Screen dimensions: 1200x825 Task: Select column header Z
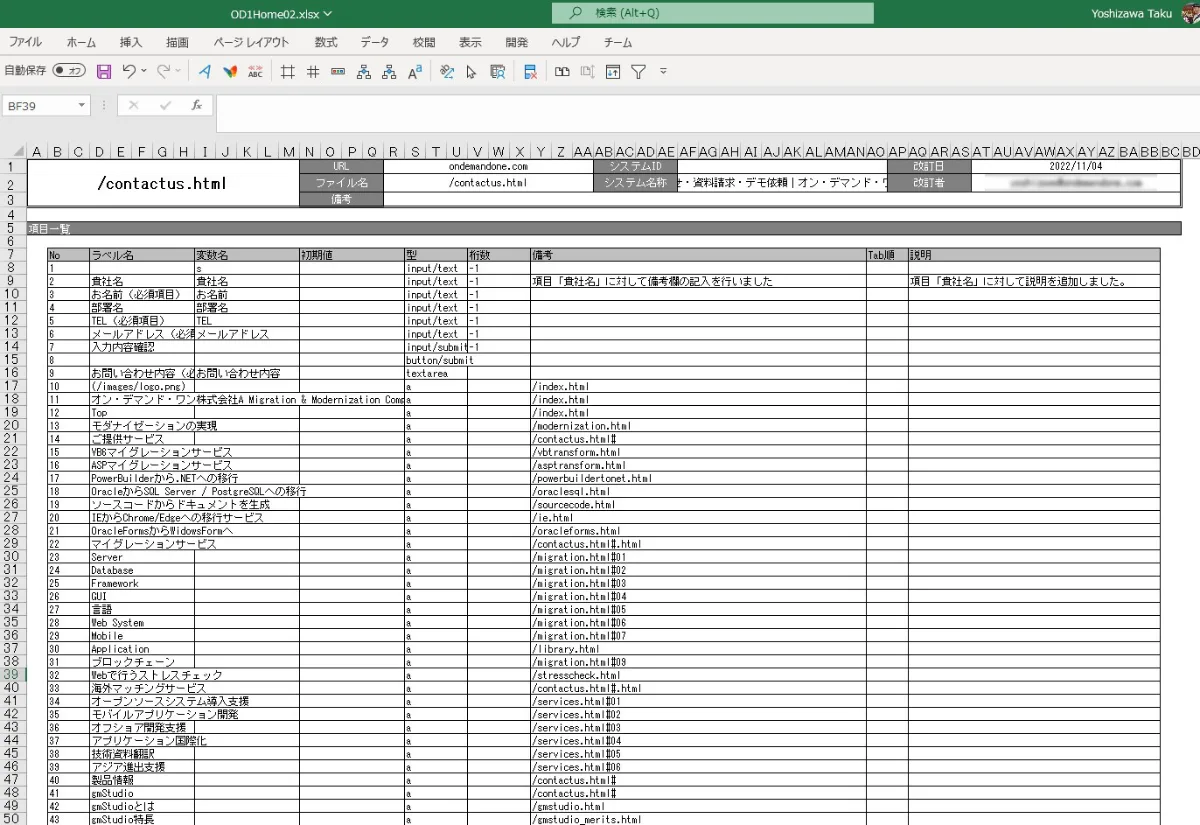(x=561, y=152)
